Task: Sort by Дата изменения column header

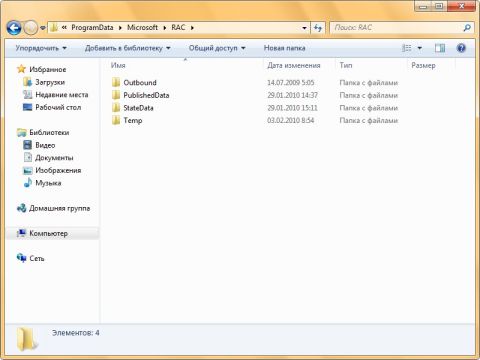Action: coord(294,65)
